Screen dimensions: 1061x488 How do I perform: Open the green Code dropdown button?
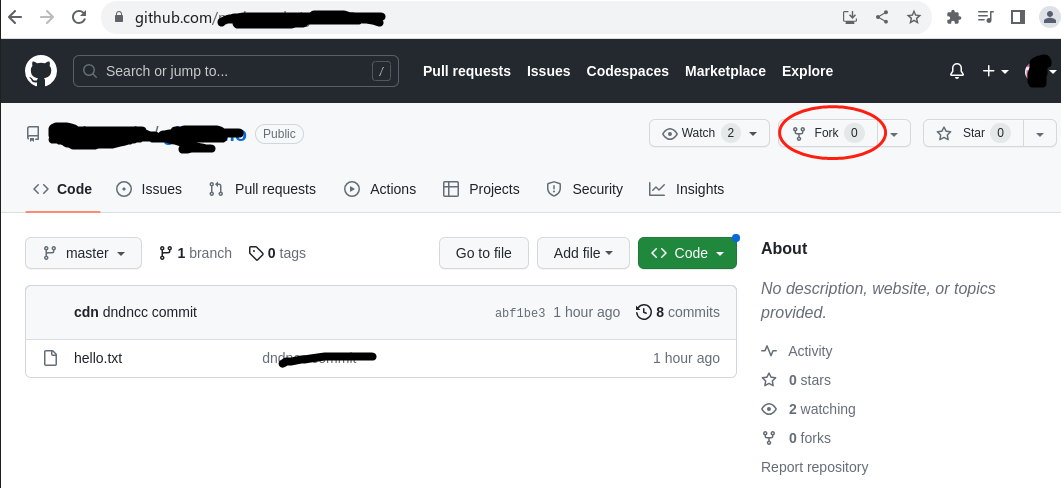click(687, 253)
